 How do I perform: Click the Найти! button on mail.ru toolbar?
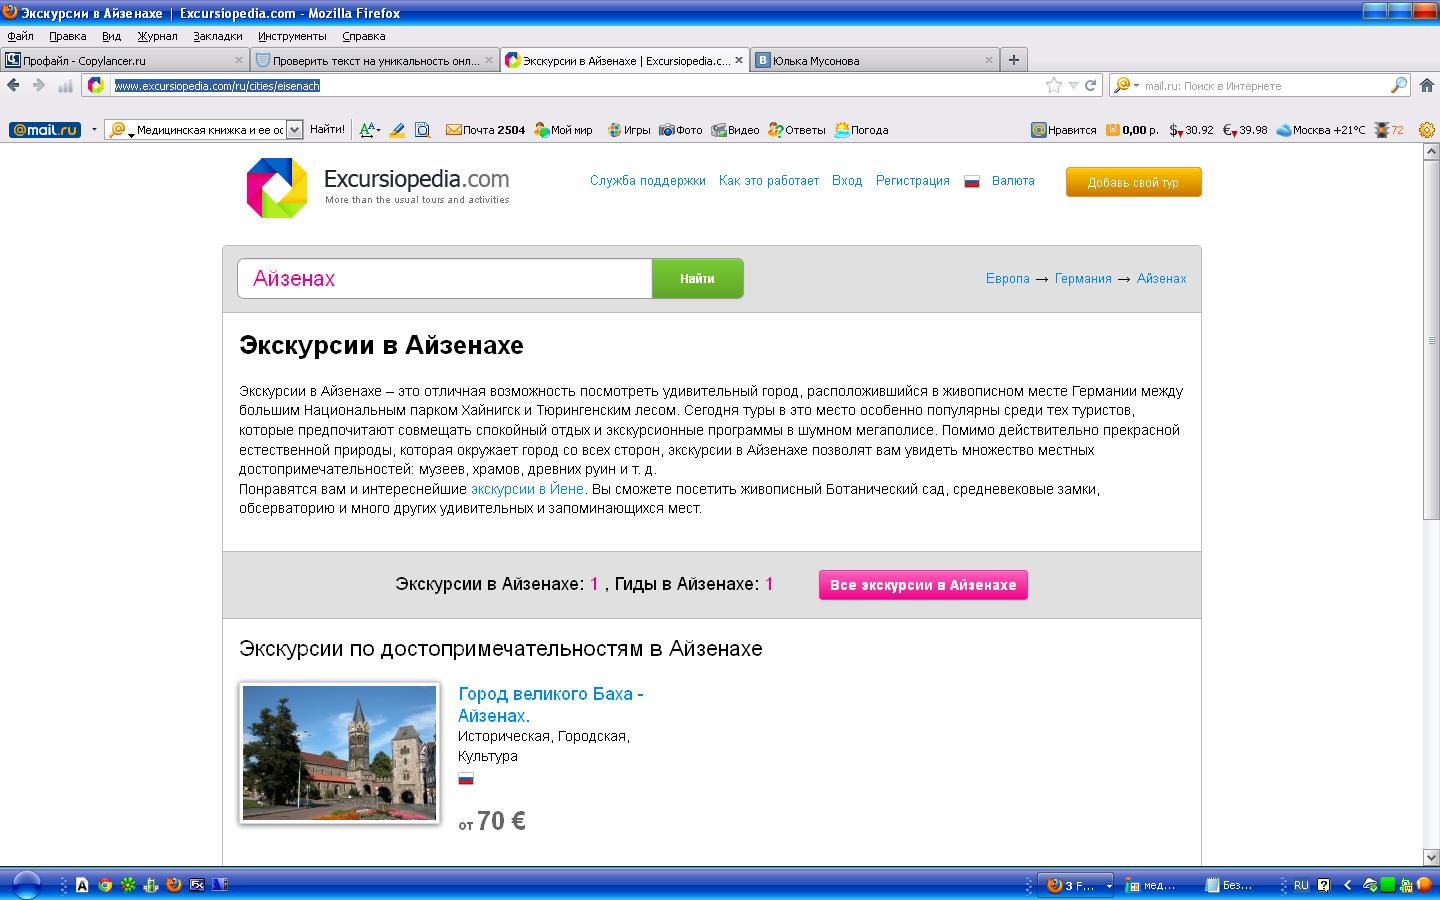327,130
